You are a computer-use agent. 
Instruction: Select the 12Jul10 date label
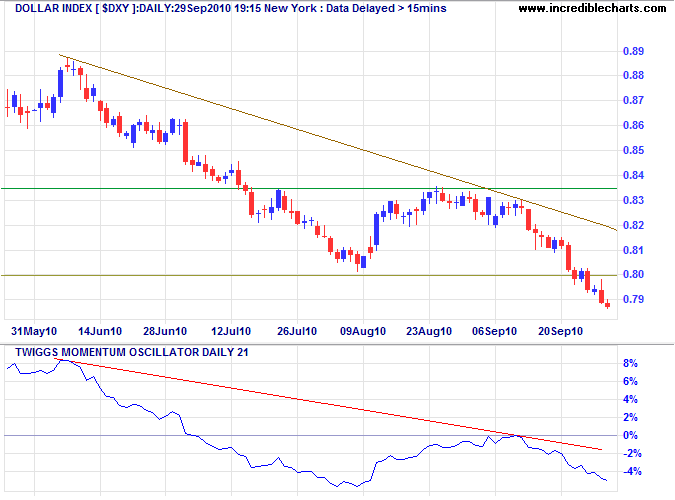coord(231,331)
